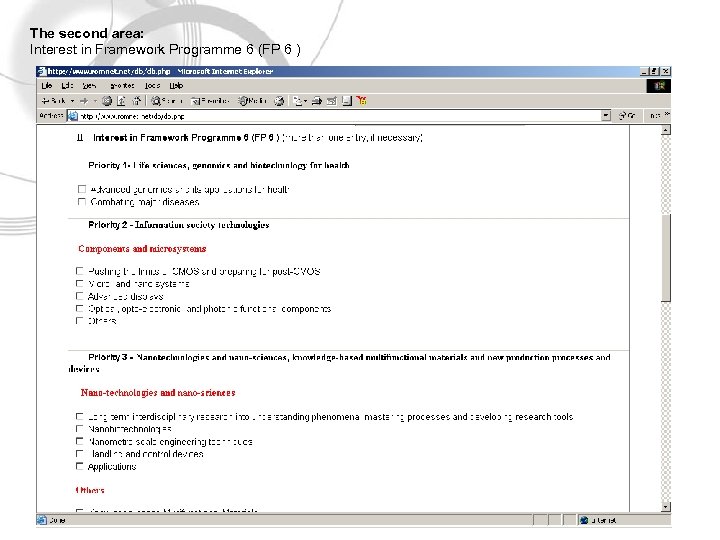Viewport: 720px width, 540px height.
Task: Open the Forward button dropdown arrow
Action: click(x=95, y=101)
